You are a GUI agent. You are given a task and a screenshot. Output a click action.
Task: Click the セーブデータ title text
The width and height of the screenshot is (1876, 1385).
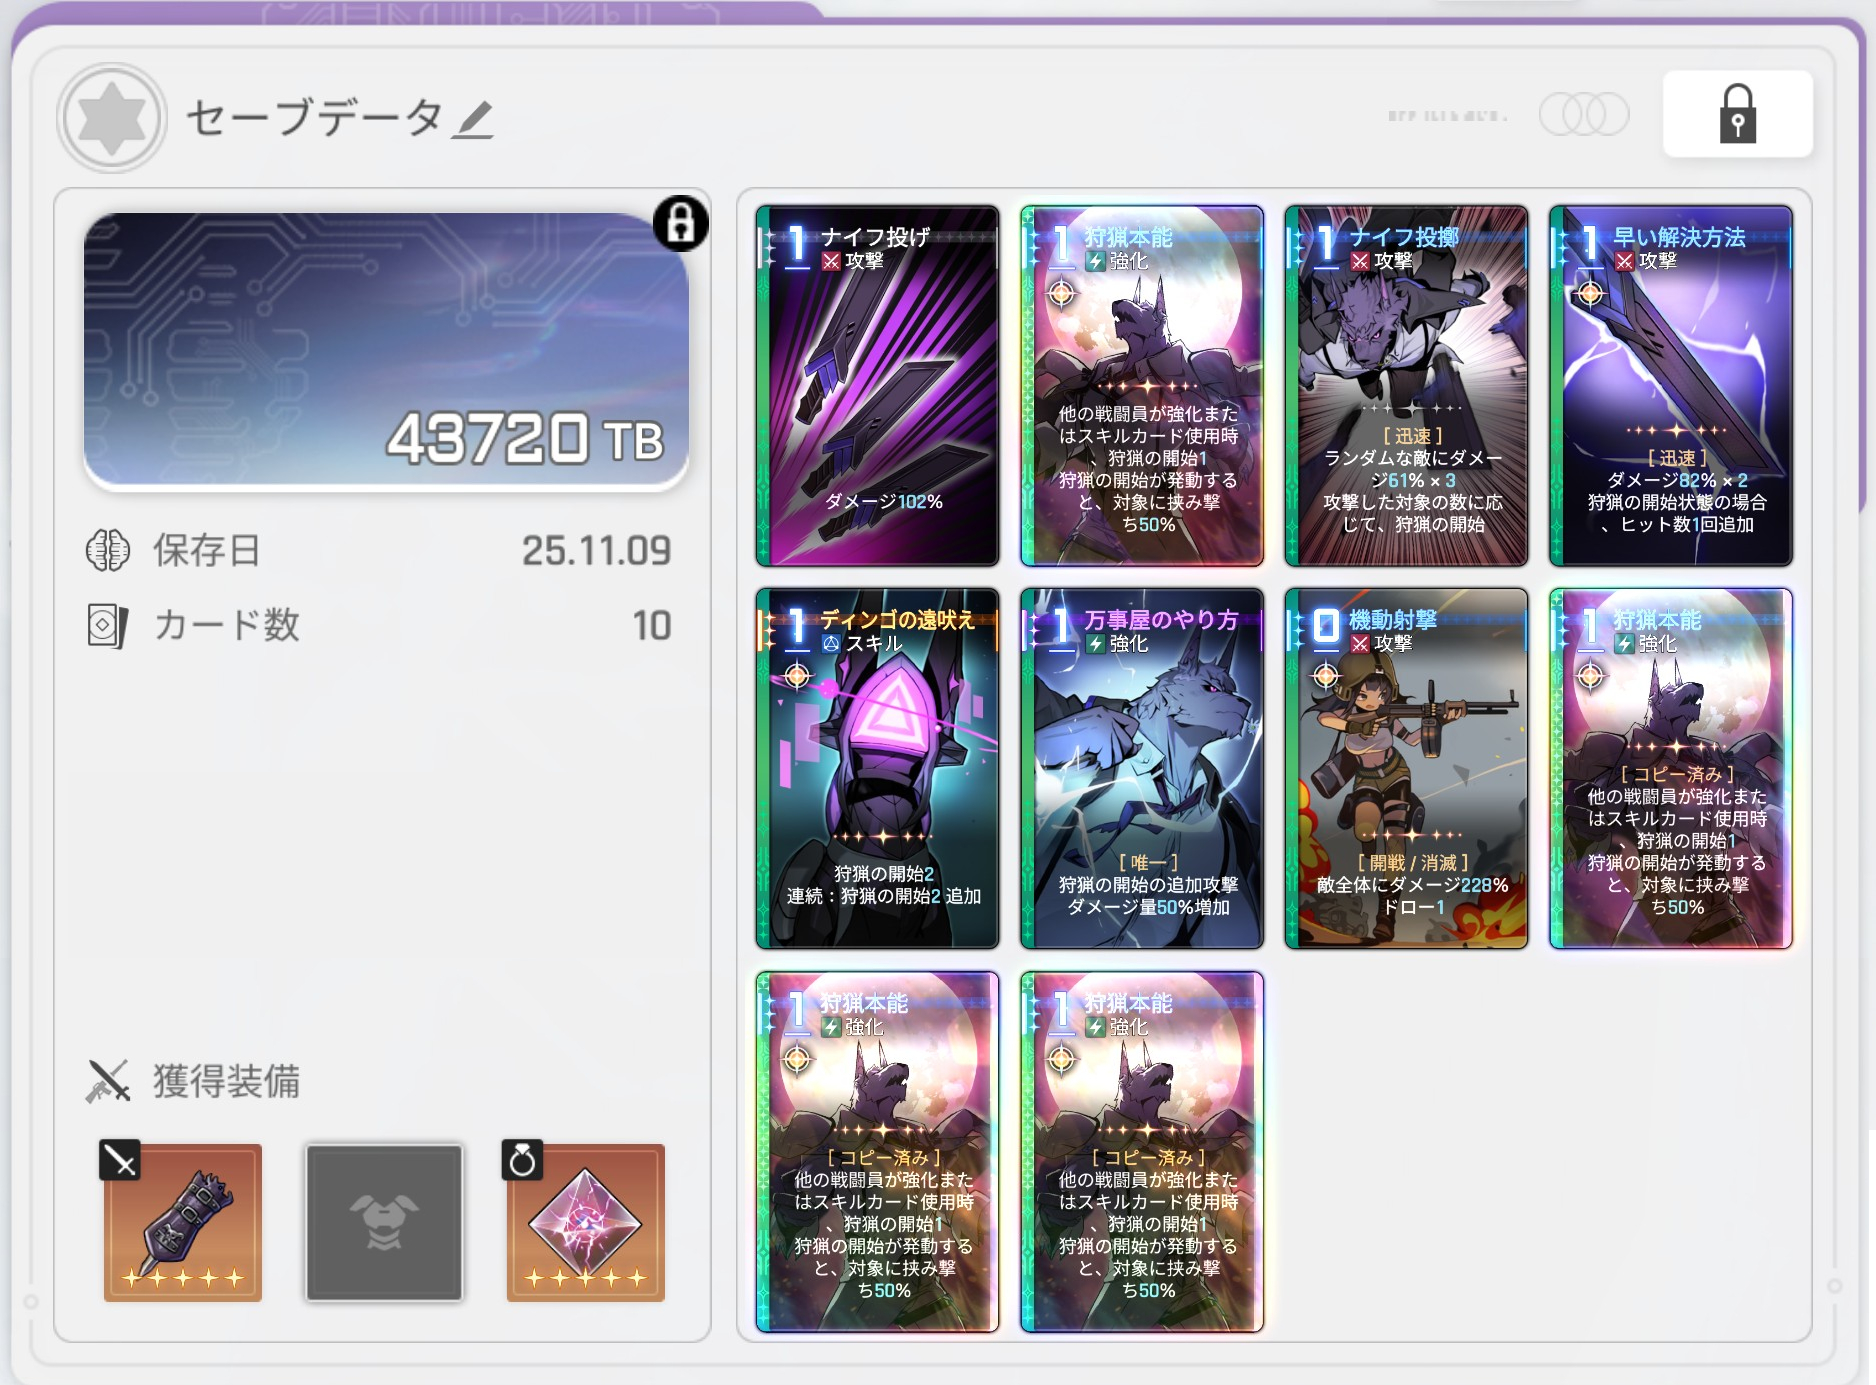tap(315, 118)
